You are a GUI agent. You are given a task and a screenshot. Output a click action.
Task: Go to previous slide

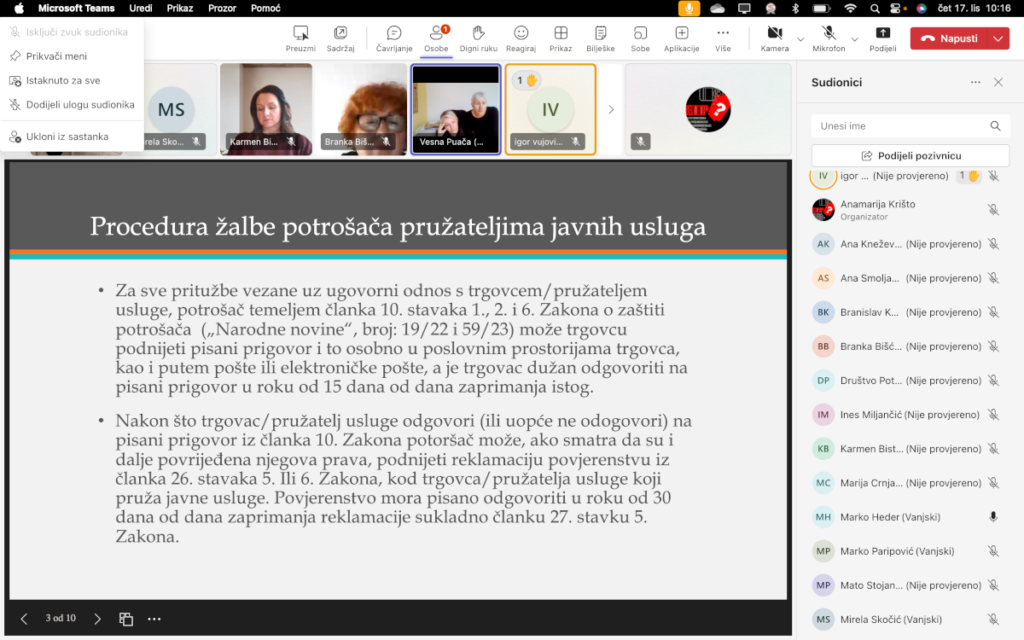click(x=24, y=619)
